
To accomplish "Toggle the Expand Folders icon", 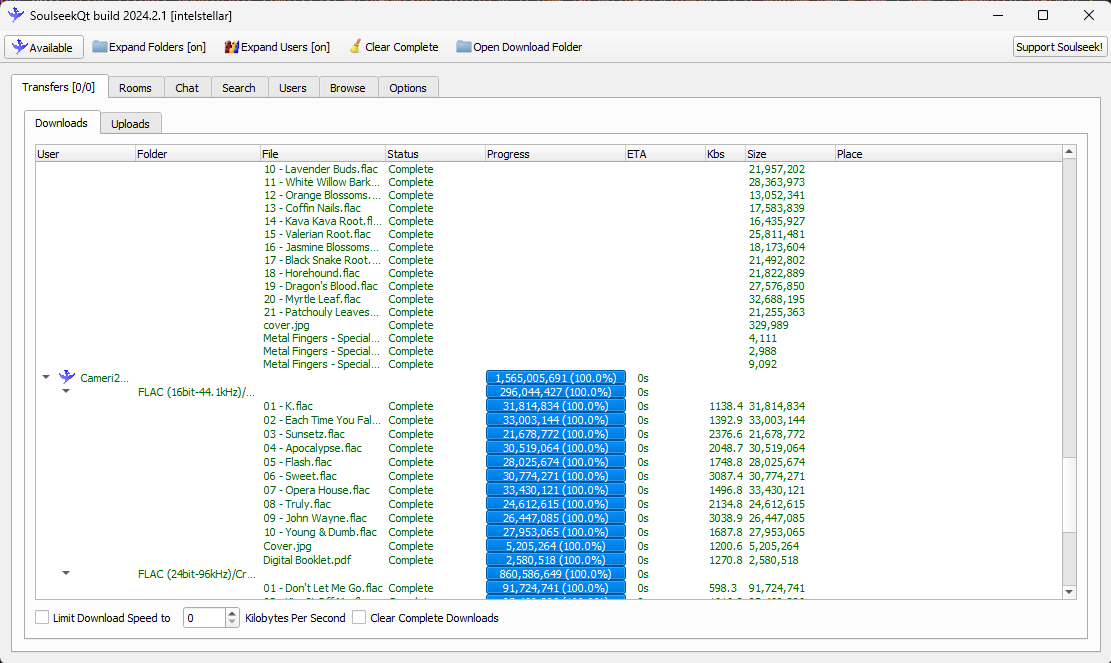I will (x=99, y=47).
